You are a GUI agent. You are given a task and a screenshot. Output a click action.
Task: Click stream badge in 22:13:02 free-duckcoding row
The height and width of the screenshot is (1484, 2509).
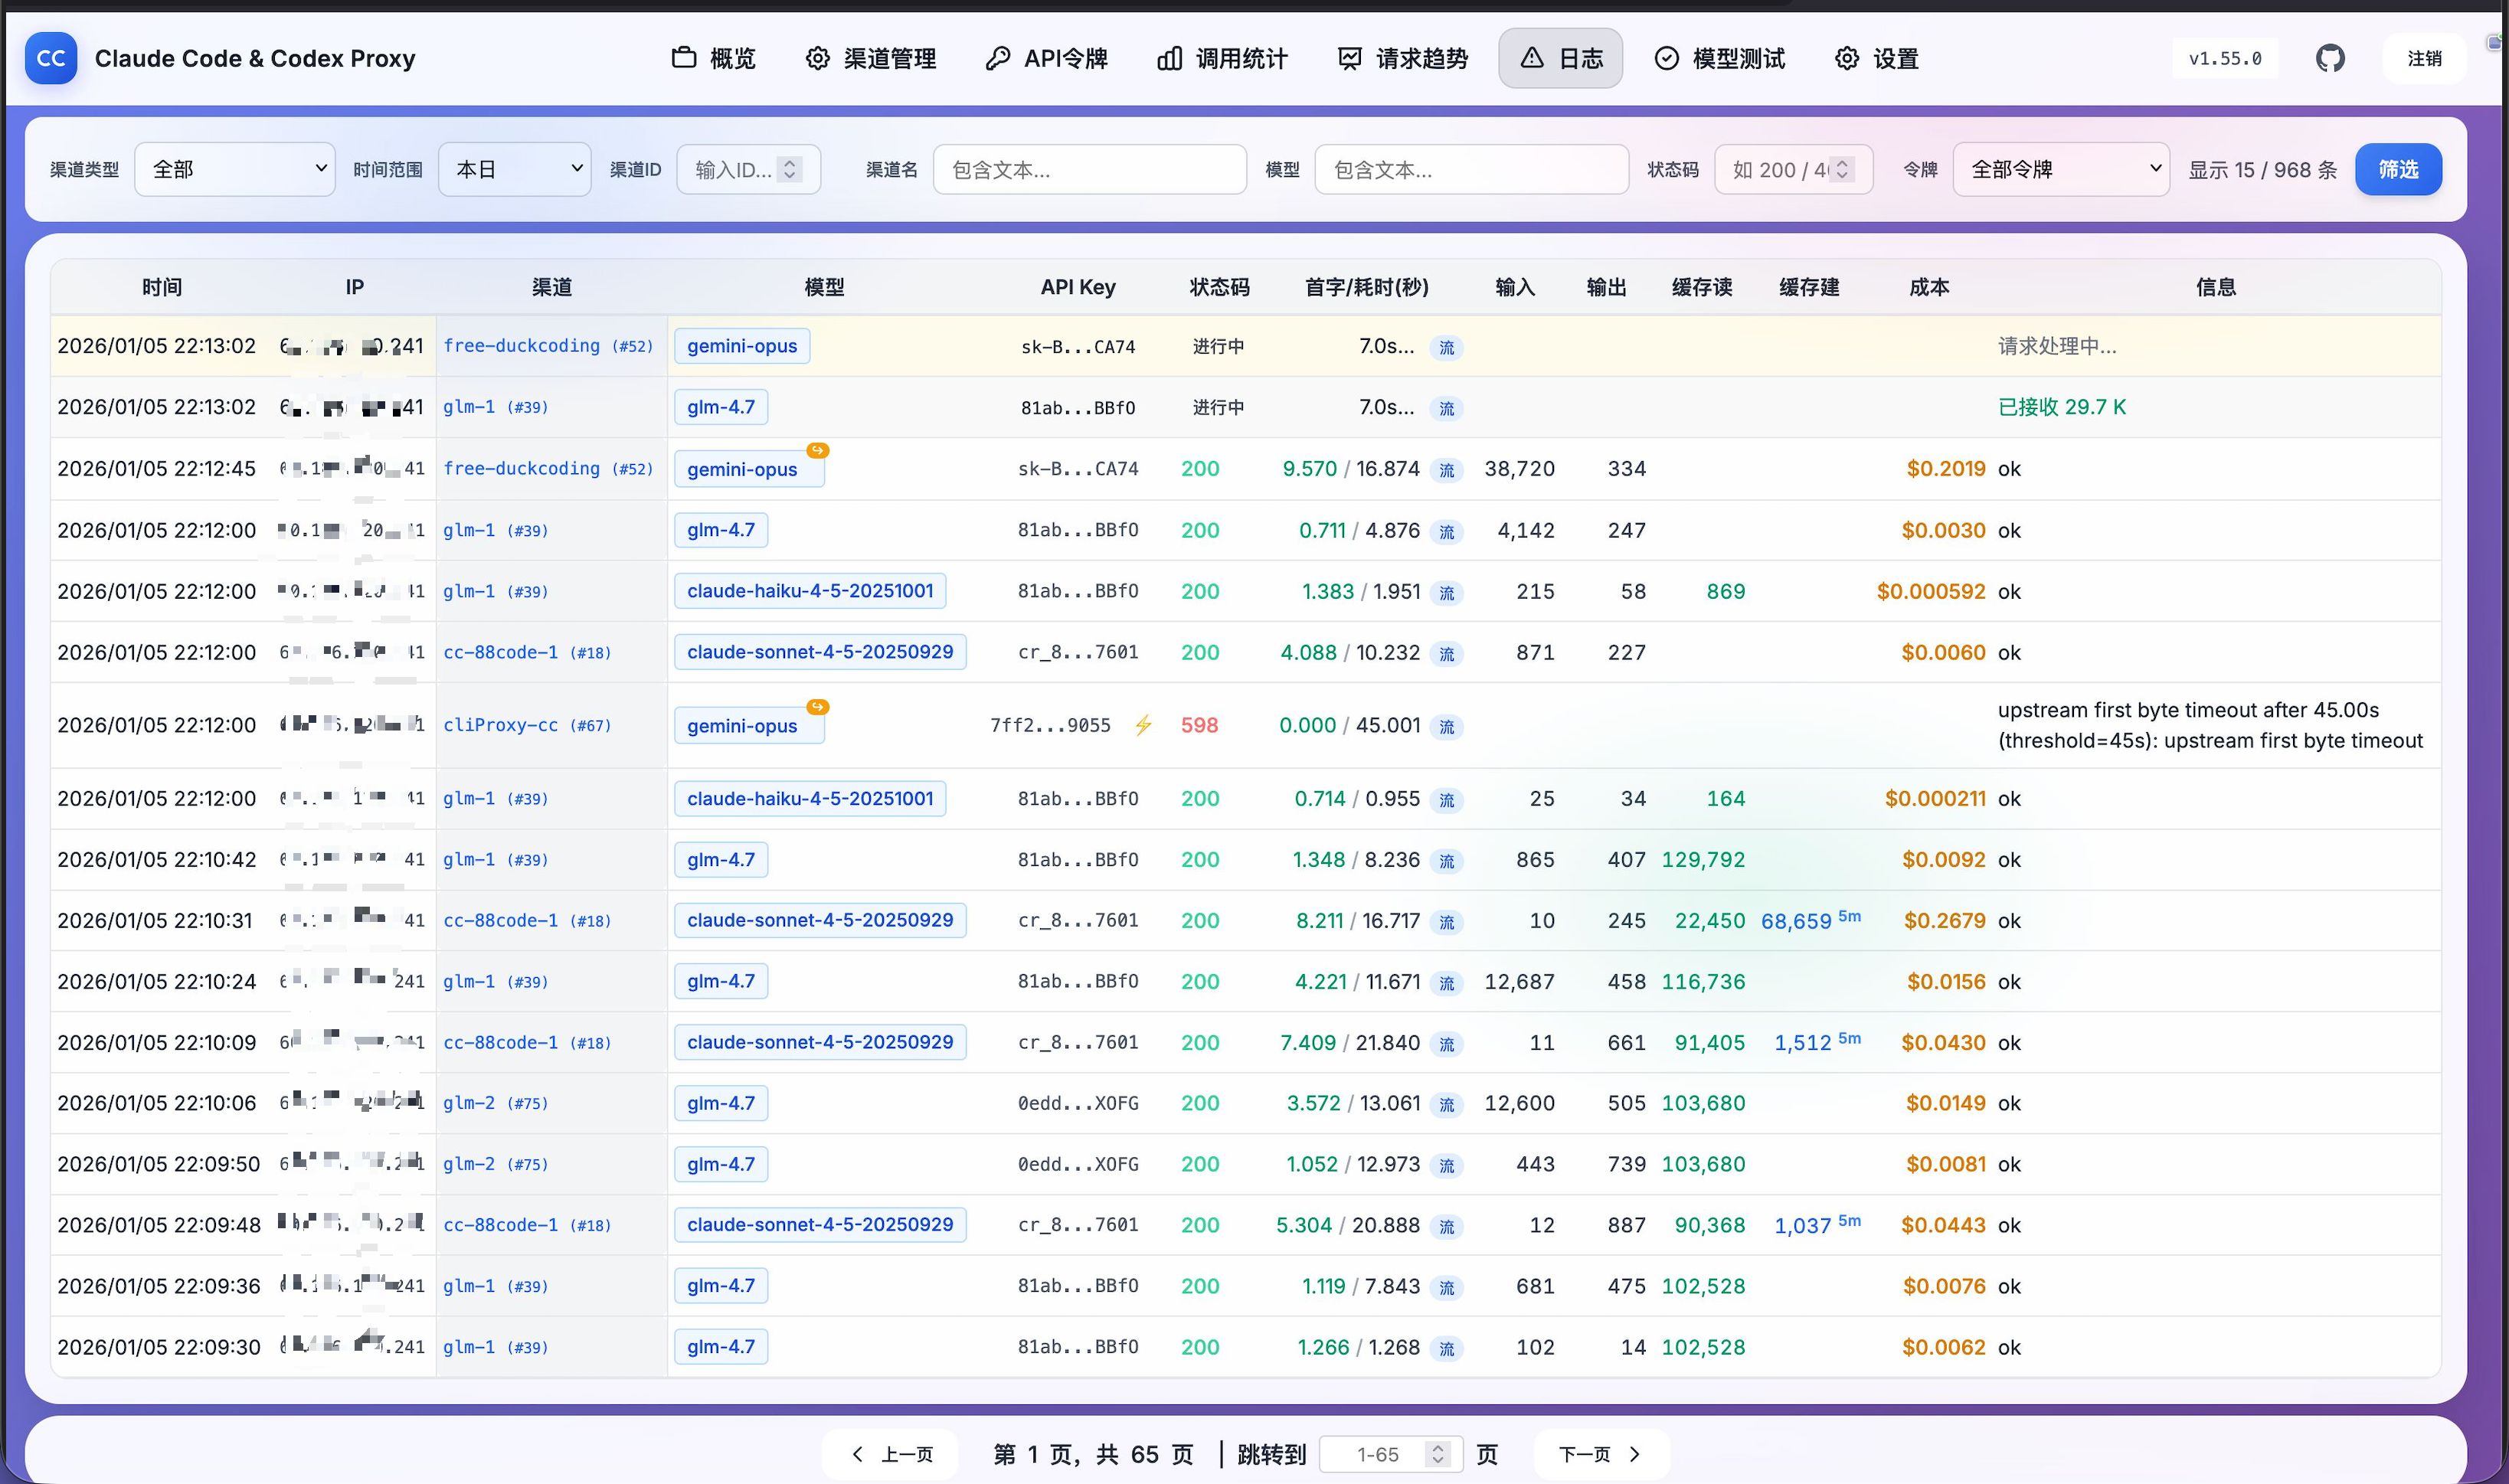coord(1447,348)
